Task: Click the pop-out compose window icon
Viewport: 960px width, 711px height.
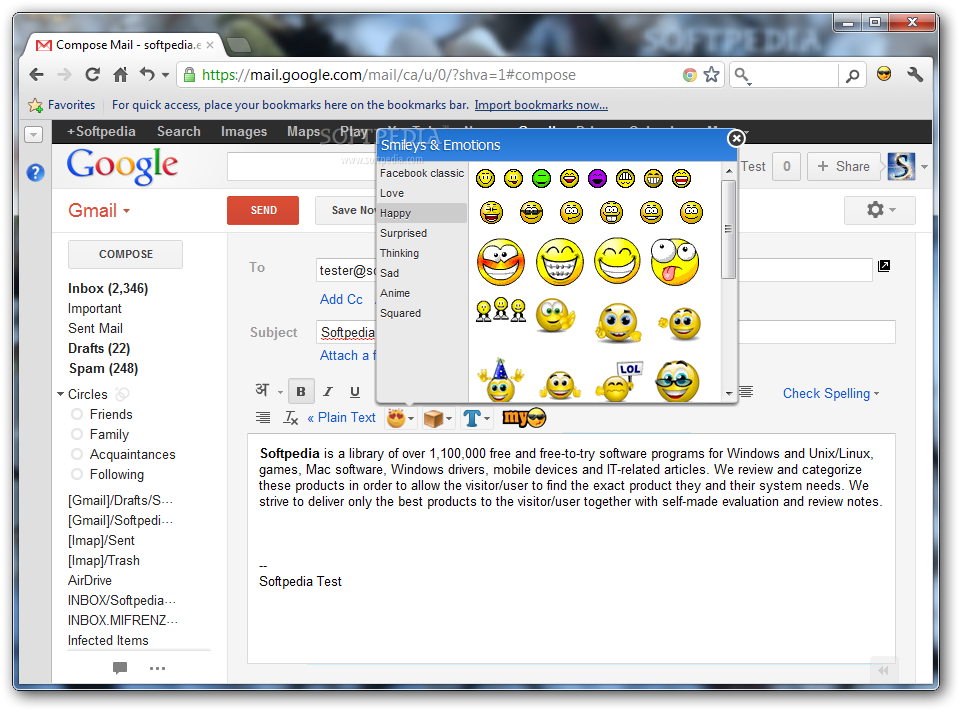Action: pos(883,266)
